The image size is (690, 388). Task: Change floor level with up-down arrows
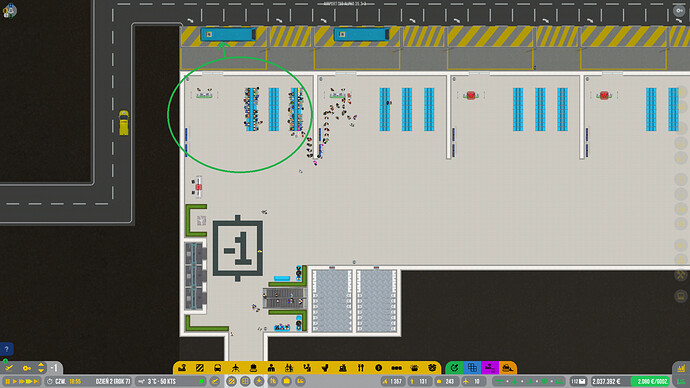[x=41, y=367]
